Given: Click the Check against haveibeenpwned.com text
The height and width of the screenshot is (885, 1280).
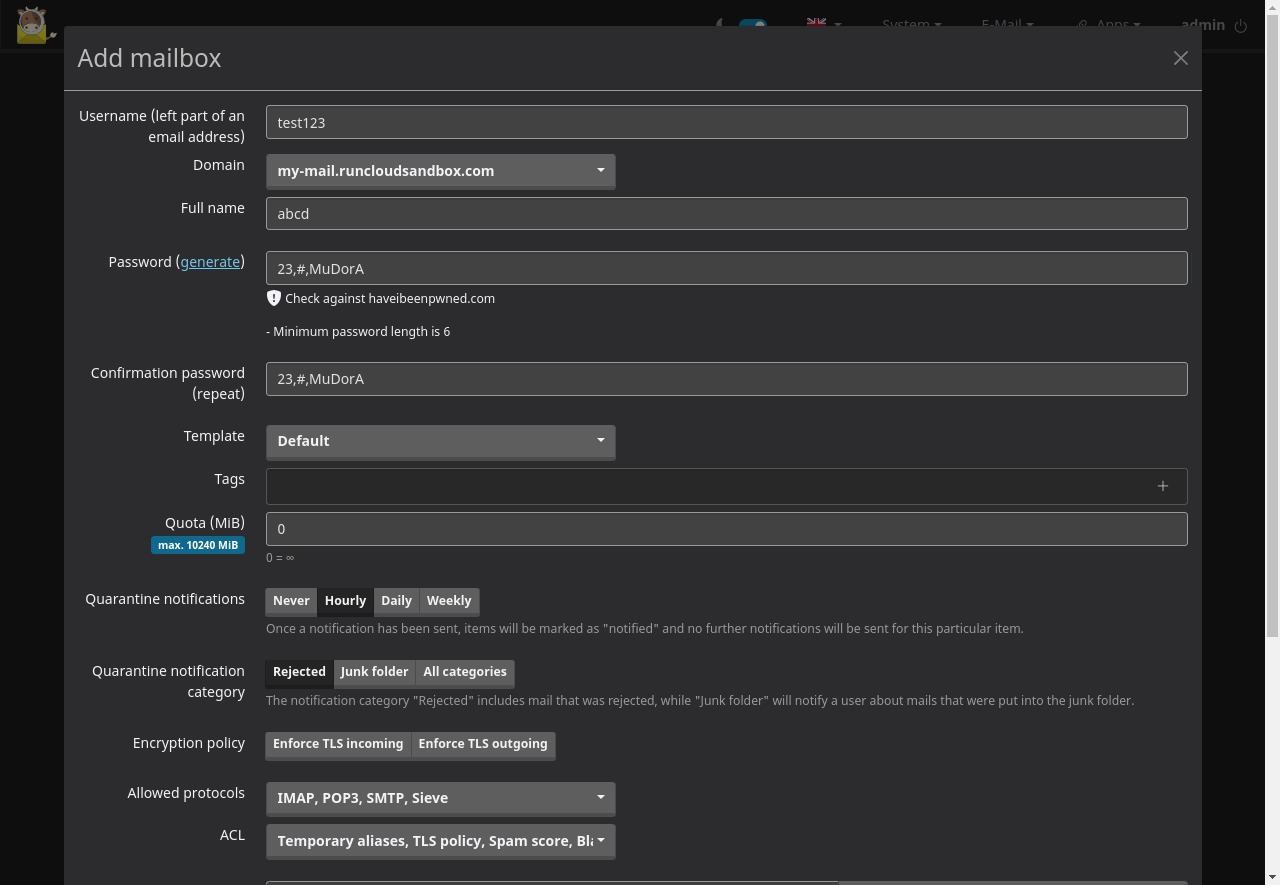Looking at the screenshot, I should click(x=389, y=299).
